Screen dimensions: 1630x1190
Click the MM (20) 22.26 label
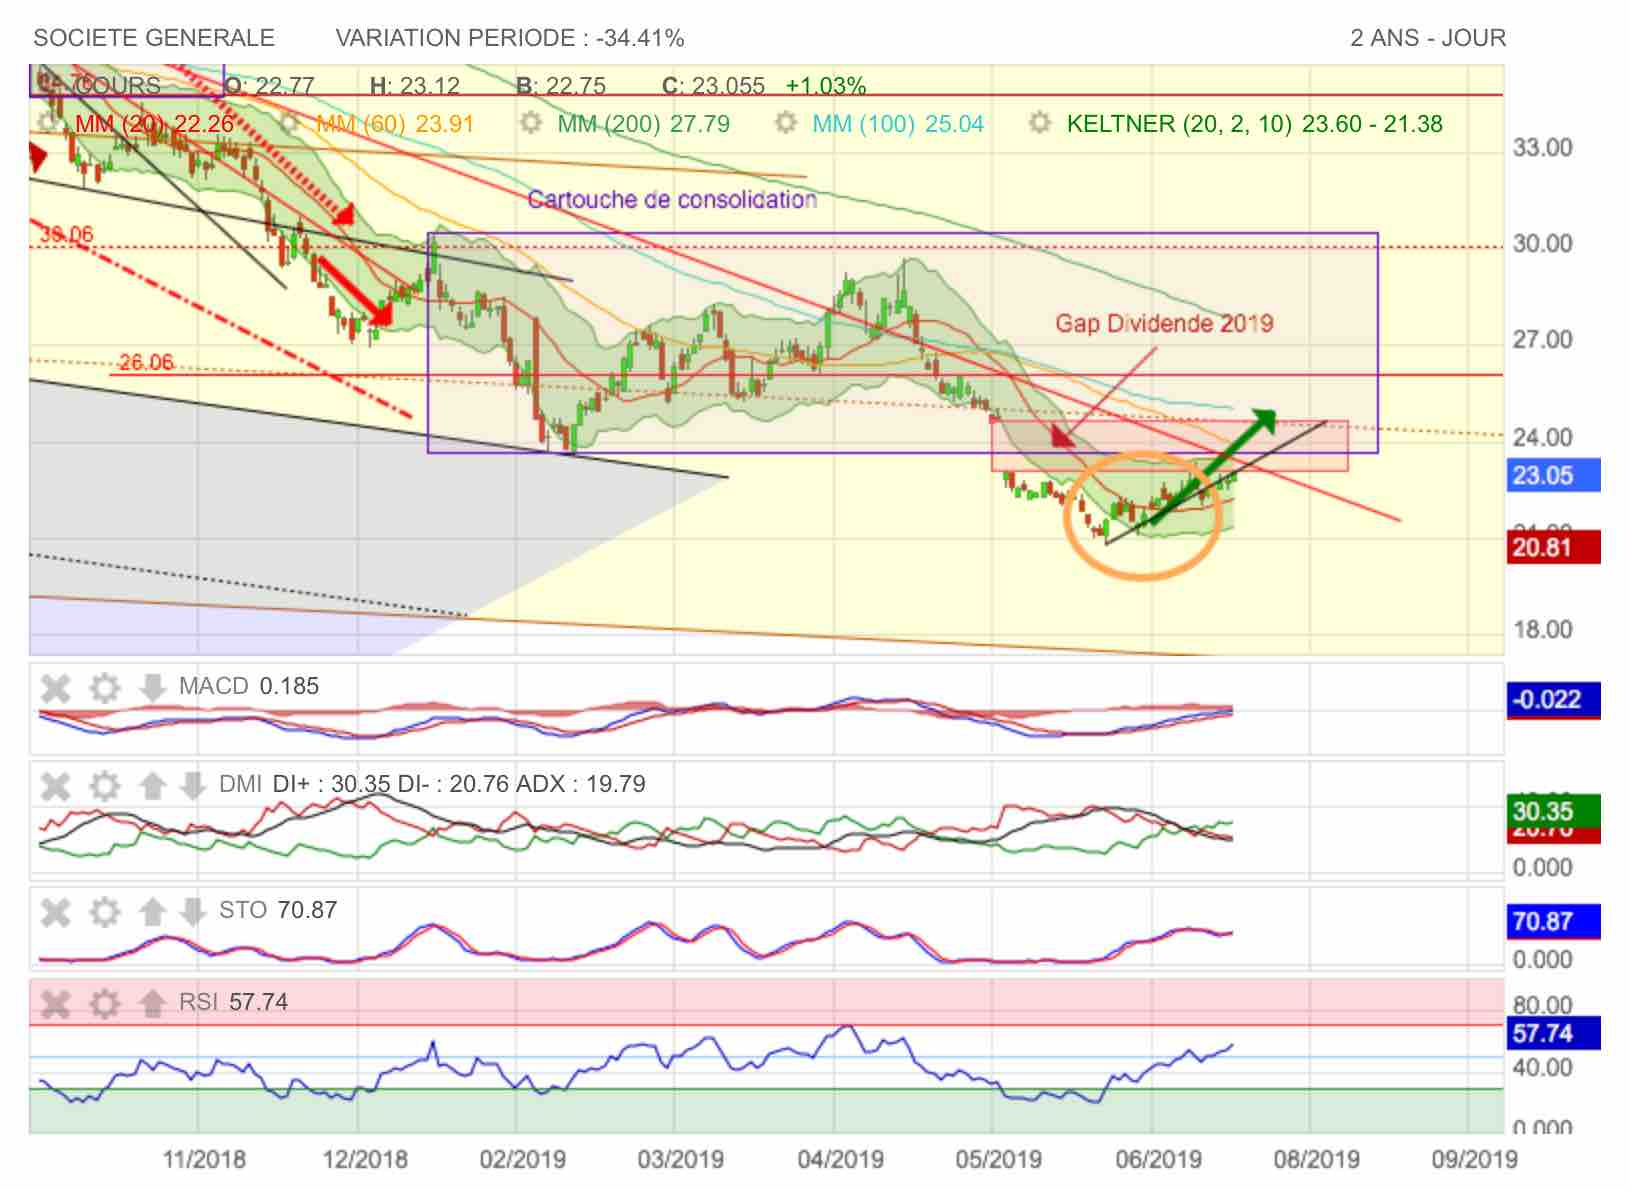point(155,124)
